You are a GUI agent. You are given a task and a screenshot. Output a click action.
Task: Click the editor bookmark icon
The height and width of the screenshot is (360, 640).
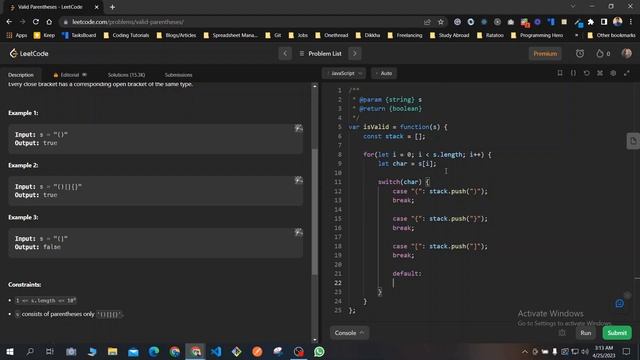560,73
